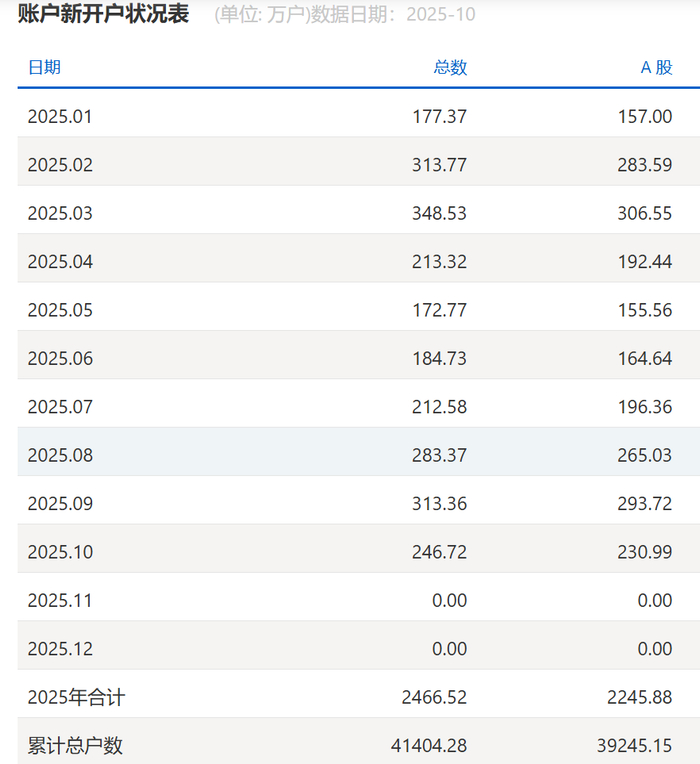The width and height of the screenshot is (700, 764).
Task: Click the A 股 column header
Action: click(656, 68)
